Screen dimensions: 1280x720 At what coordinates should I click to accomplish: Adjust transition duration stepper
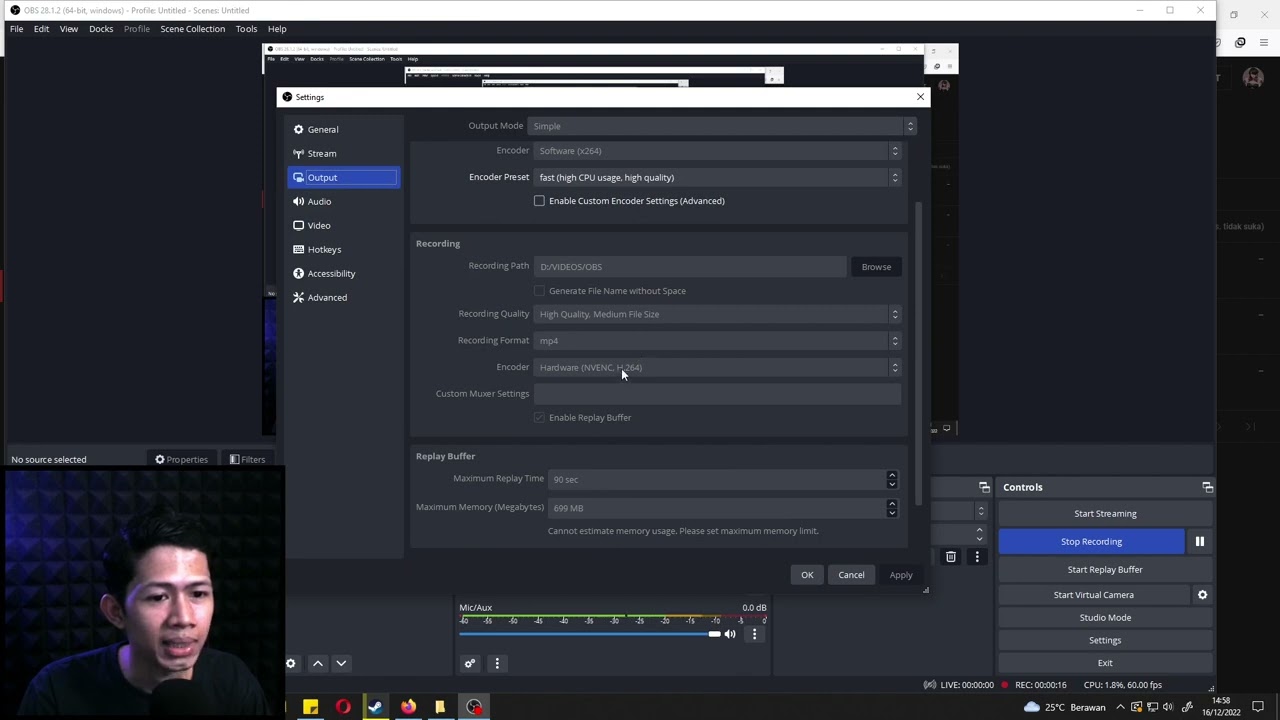pos(979,534)
